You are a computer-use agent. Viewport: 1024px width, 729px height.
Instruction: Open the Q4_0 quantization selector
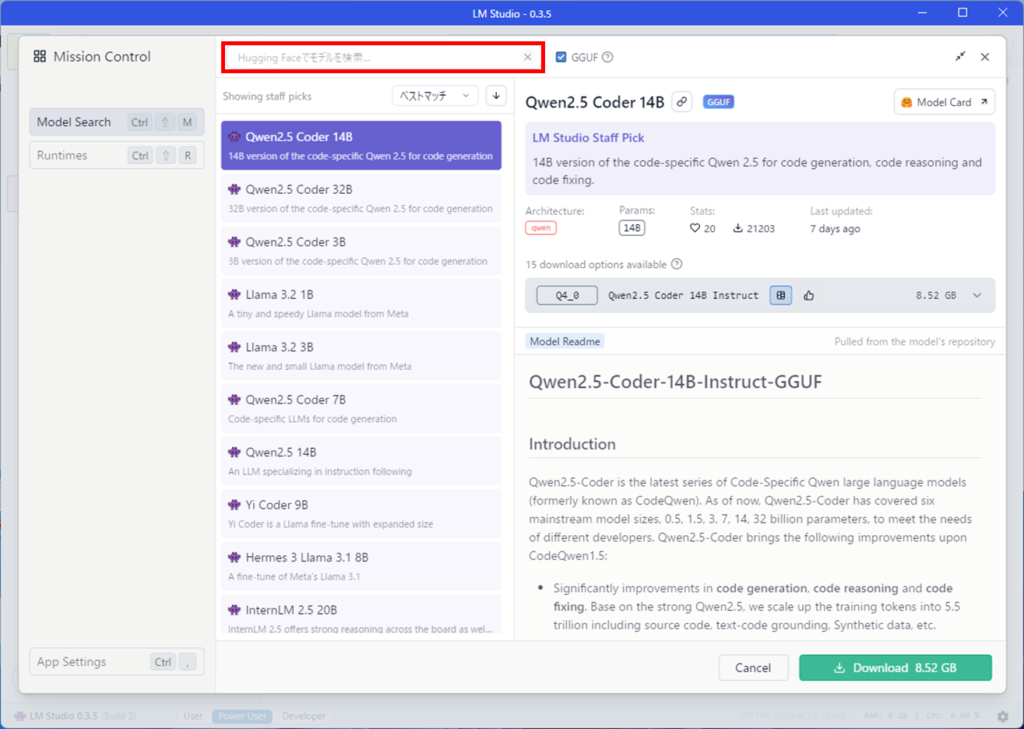tap(567, 295)
